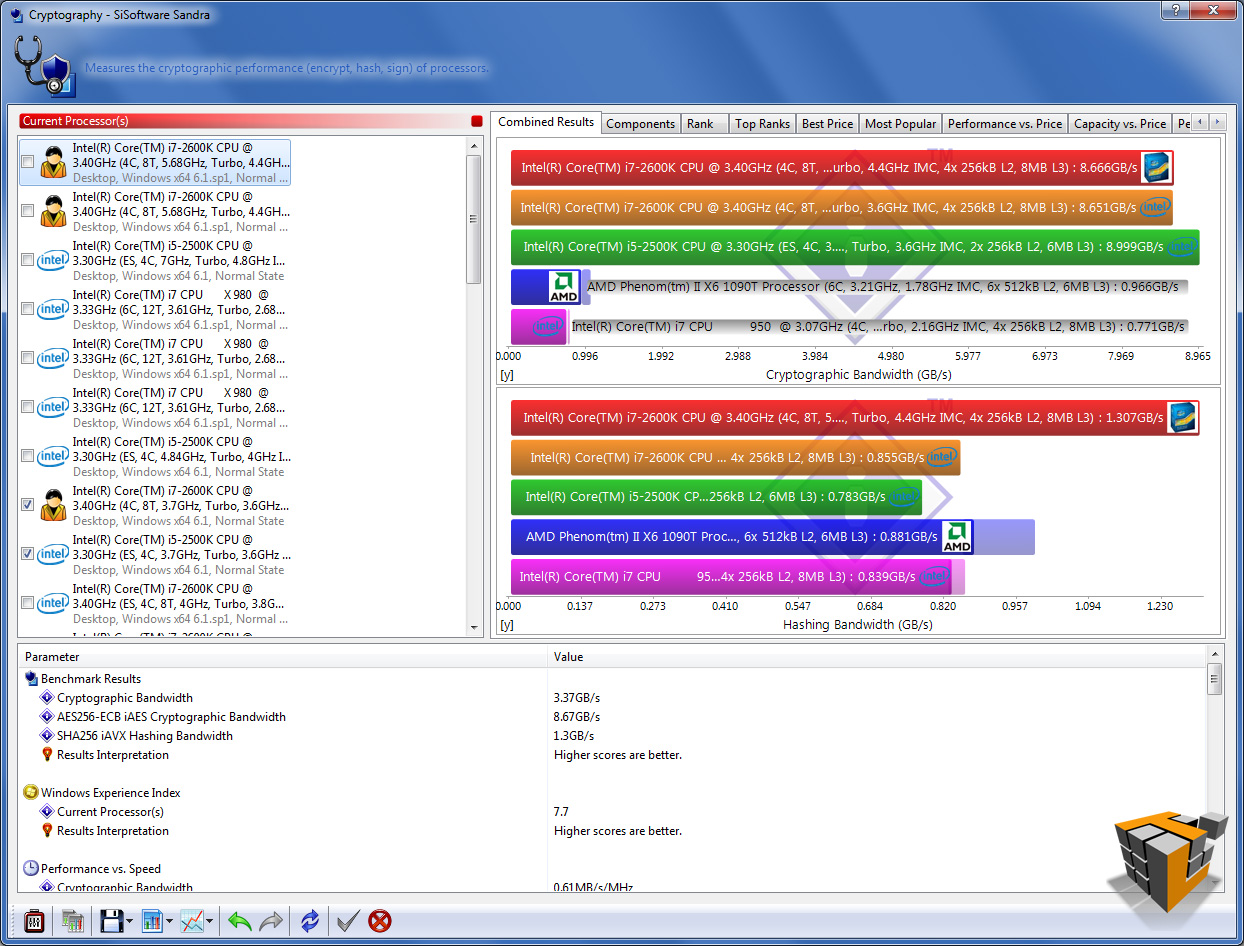The width and height of the screenshot is (1244, 946).
Task: Click the Sandra icon in the title bar
Action: (x=16, y=15)
